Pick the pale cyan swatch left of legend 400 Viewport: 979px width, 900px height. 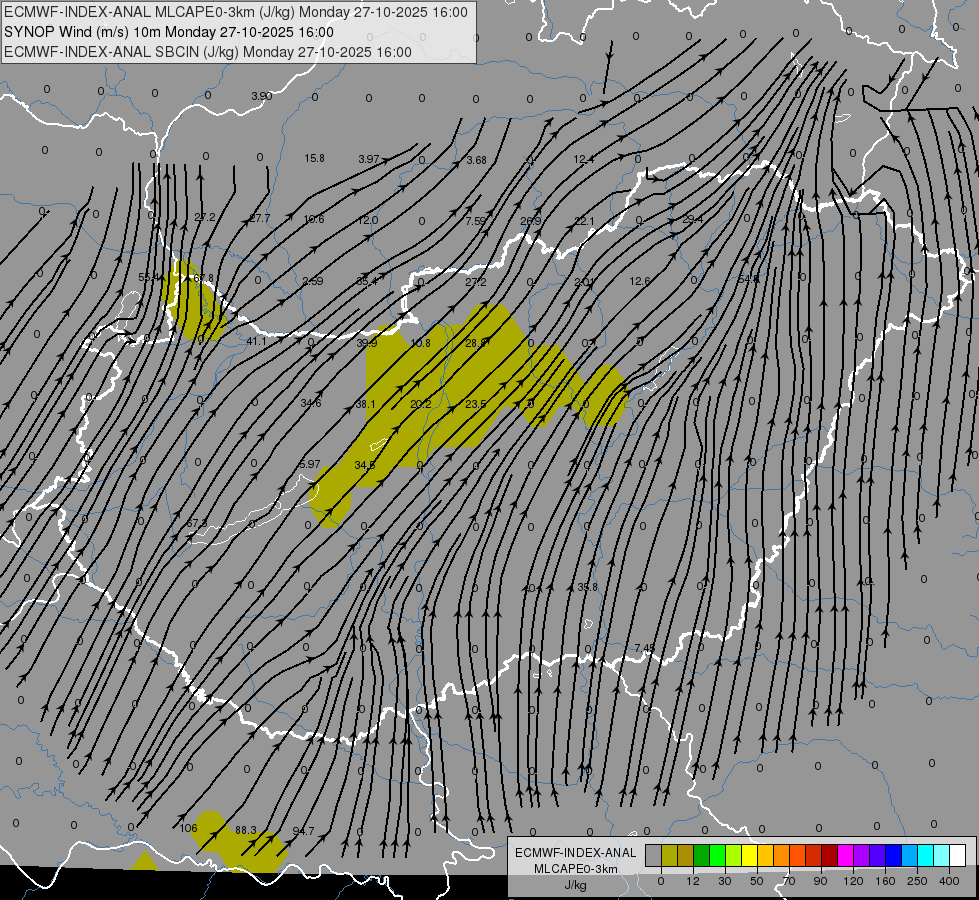(x=942, y=856)
